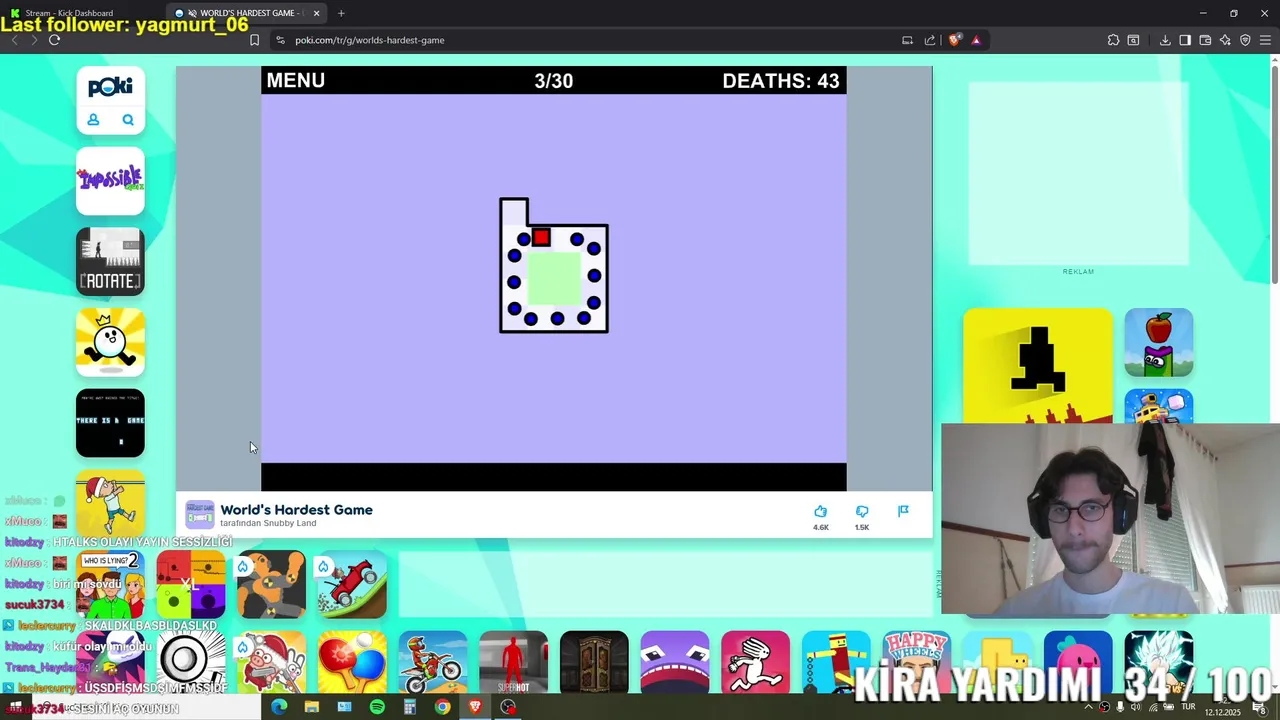1280x720 pixels.
Task: Open the purple monster face game tile
Action: tap(675, 663)
